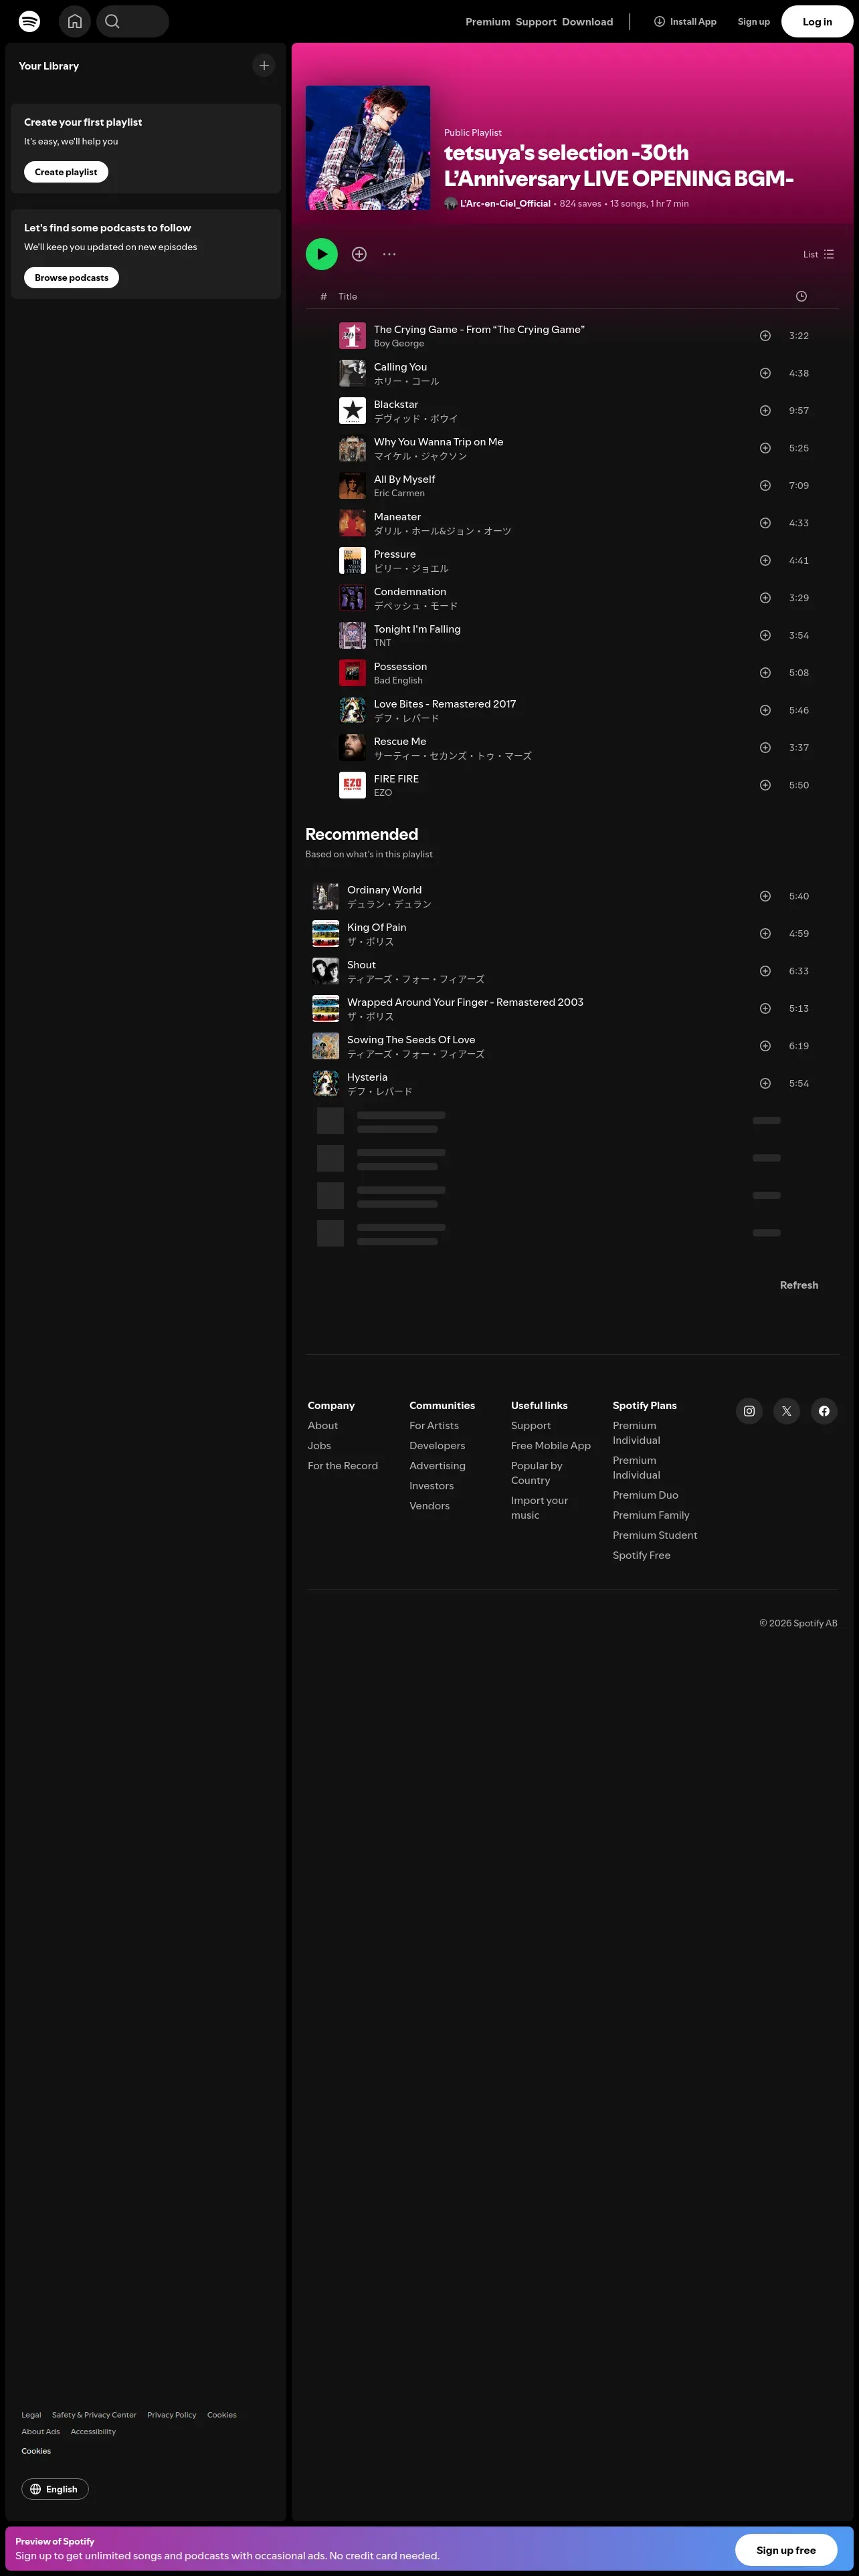Open the Ordinary World song title
Image resolution: width=859 pixels, height=2576 pixels.
click(x=384, y=890)
